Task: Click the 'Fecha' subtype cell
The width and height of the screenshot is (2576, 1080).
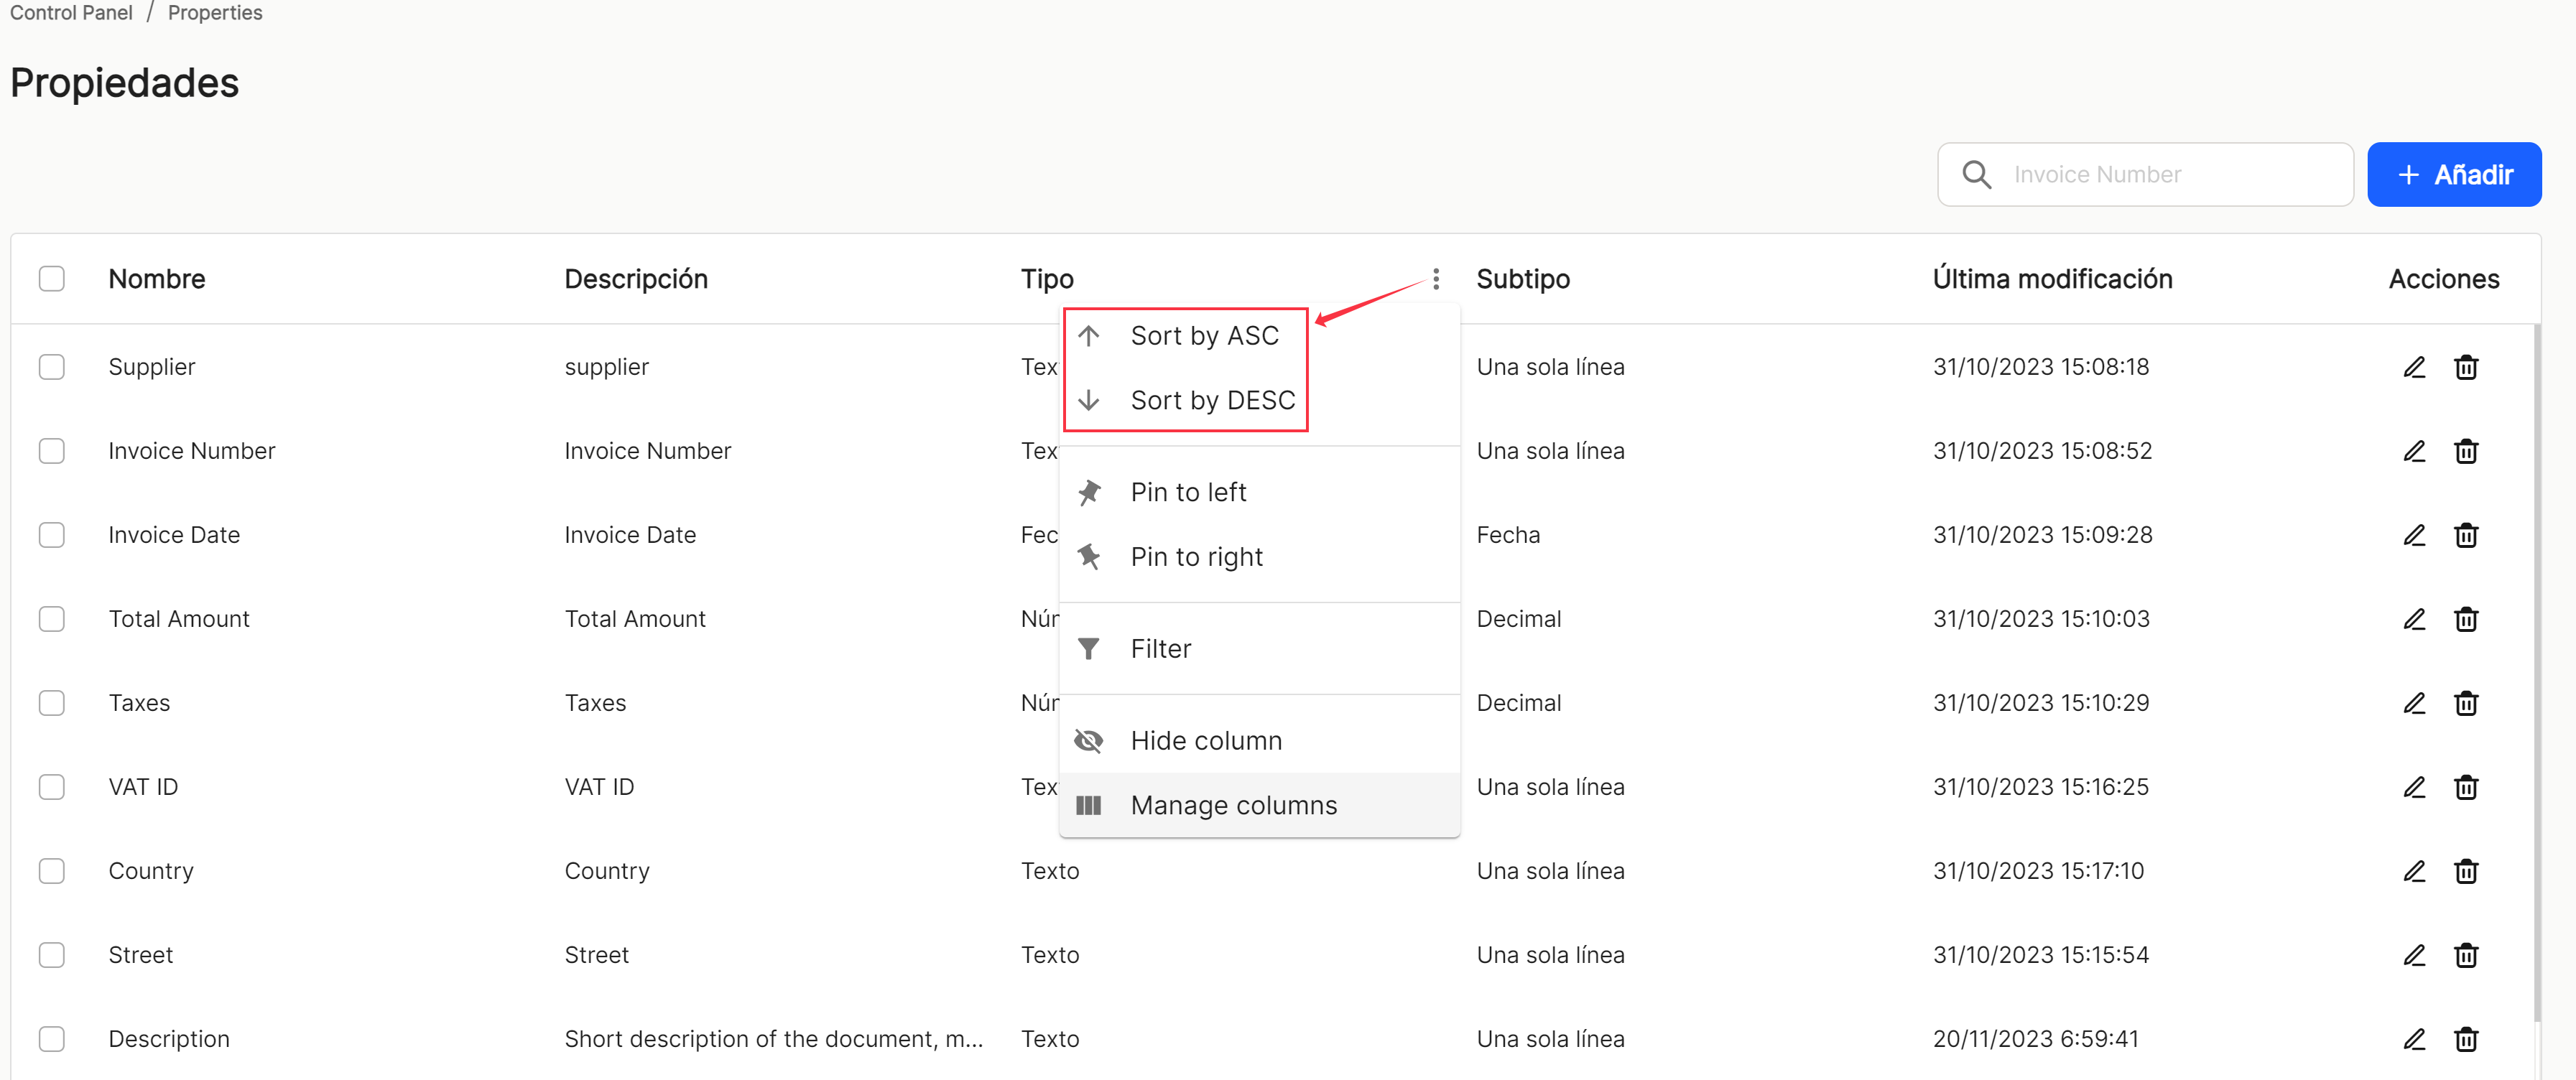Action: [1508, 535]
